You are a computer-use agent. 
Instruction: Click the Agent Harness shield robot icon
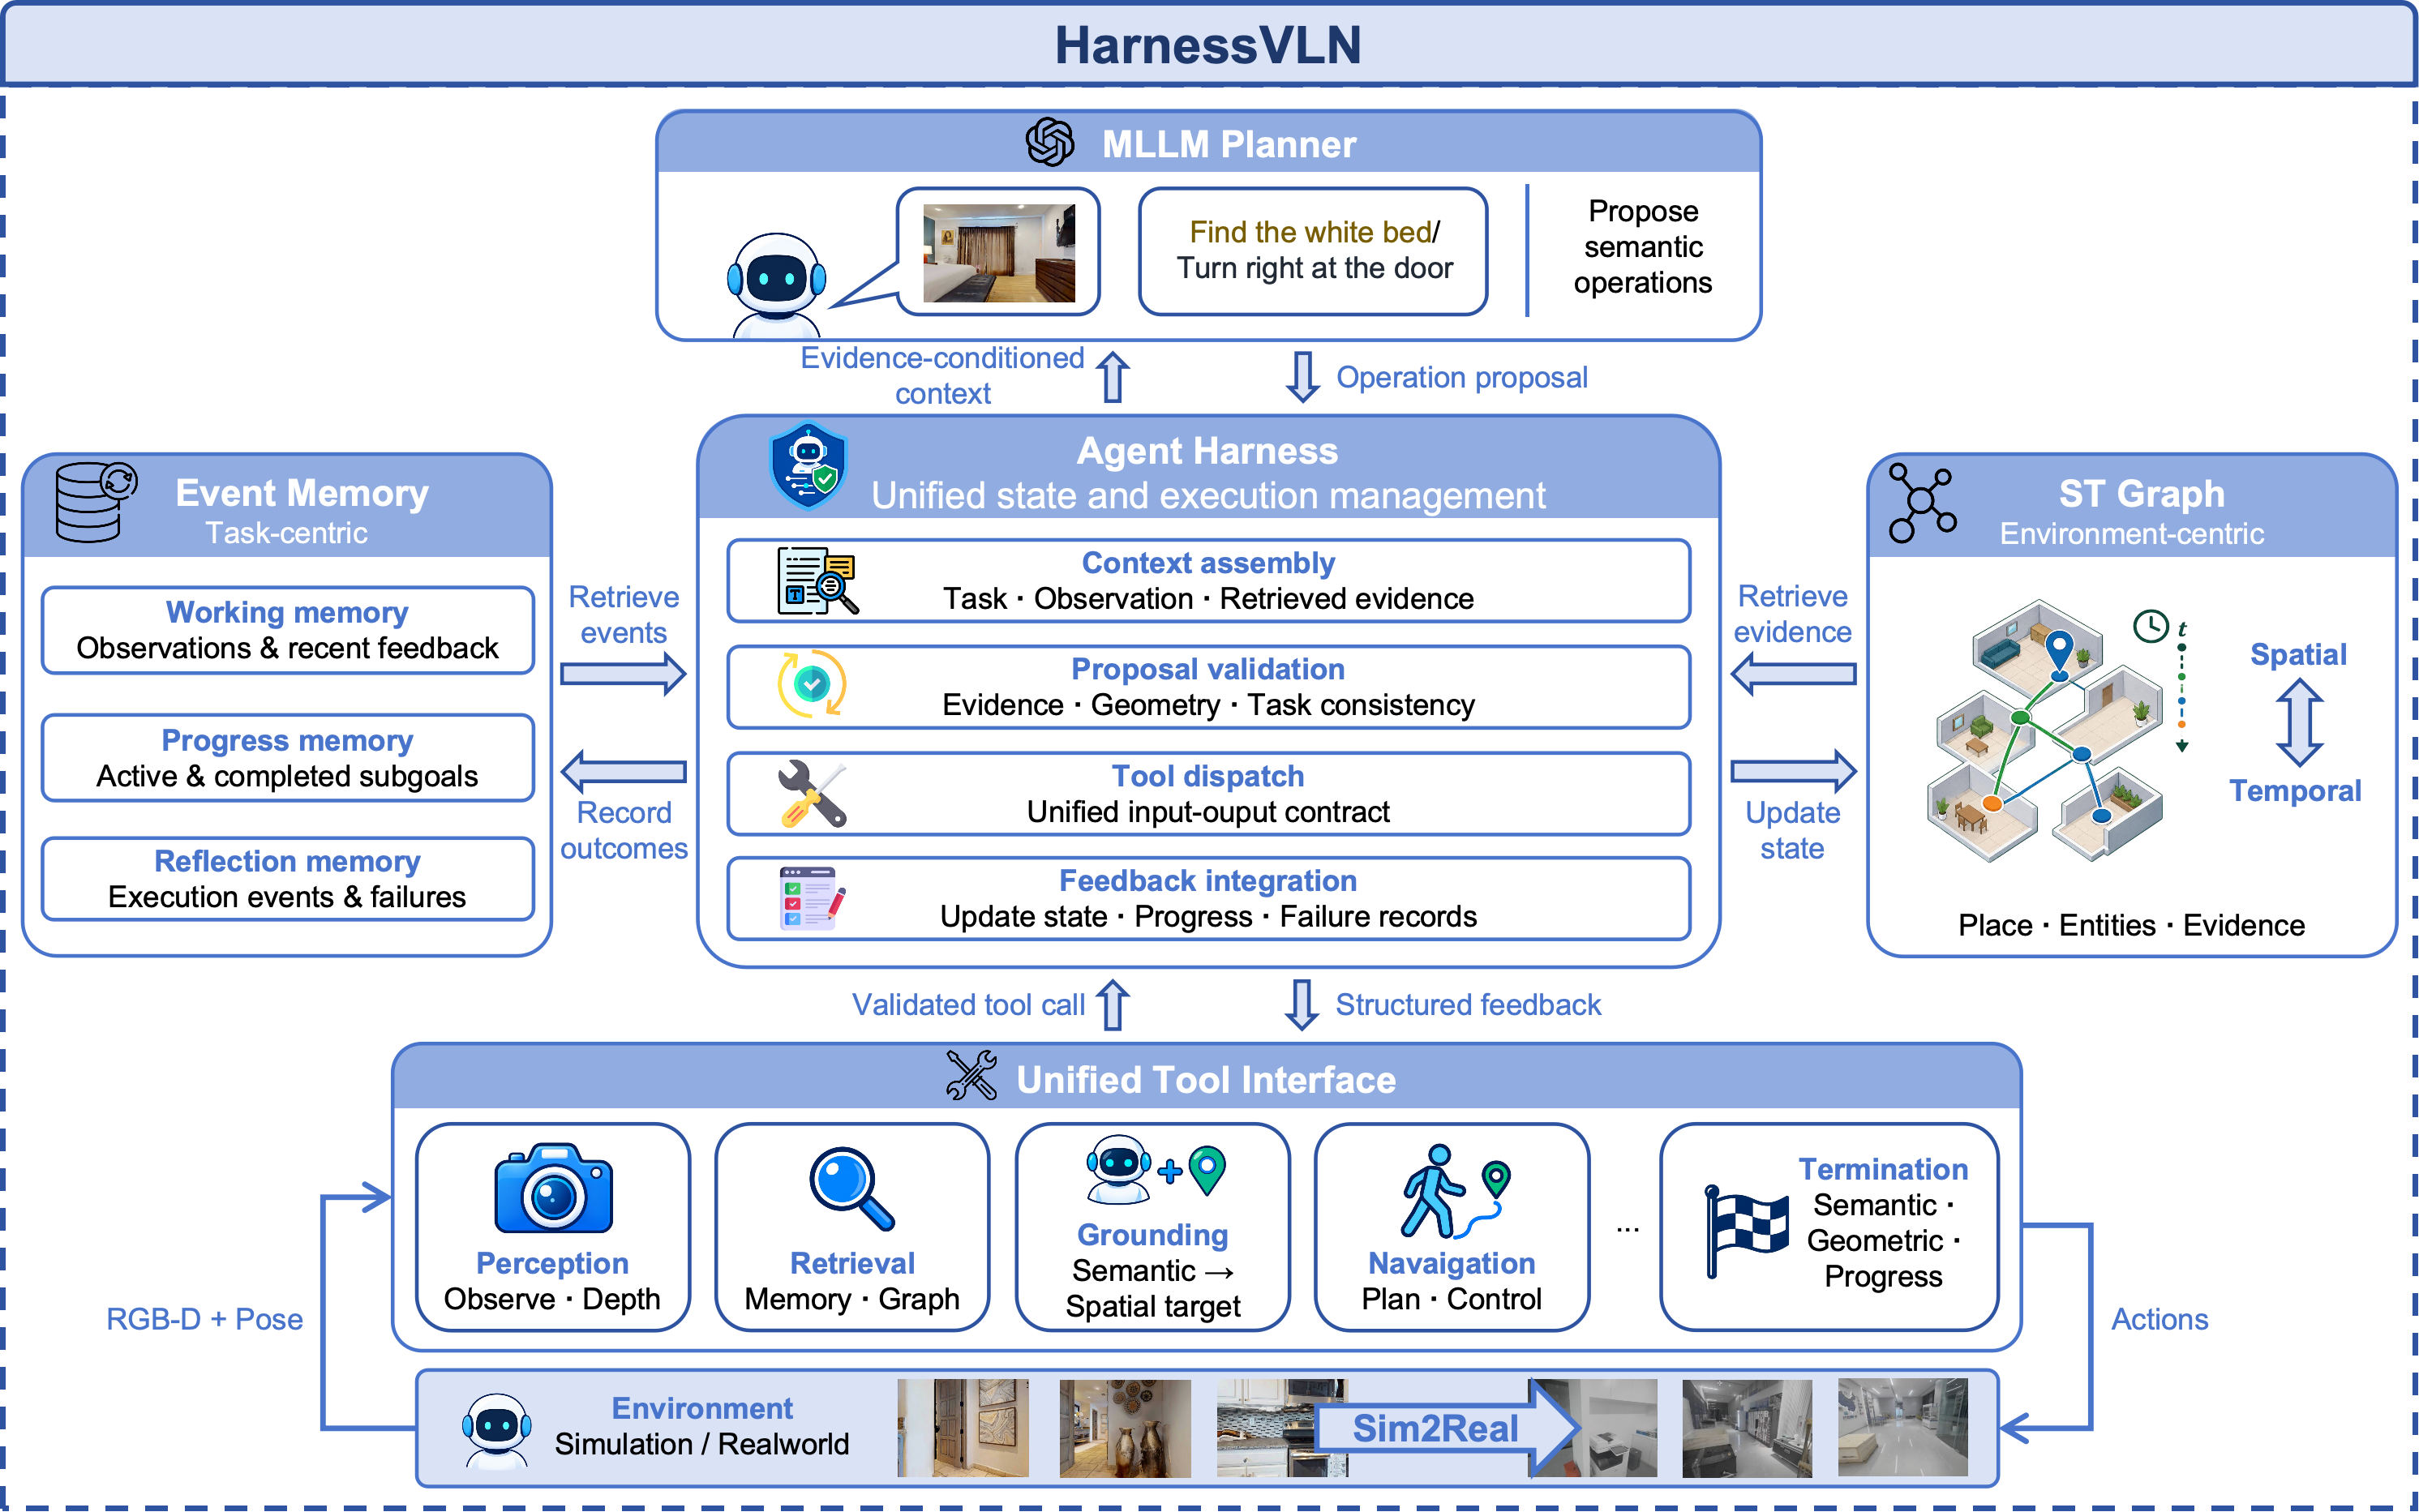(809, 466)
